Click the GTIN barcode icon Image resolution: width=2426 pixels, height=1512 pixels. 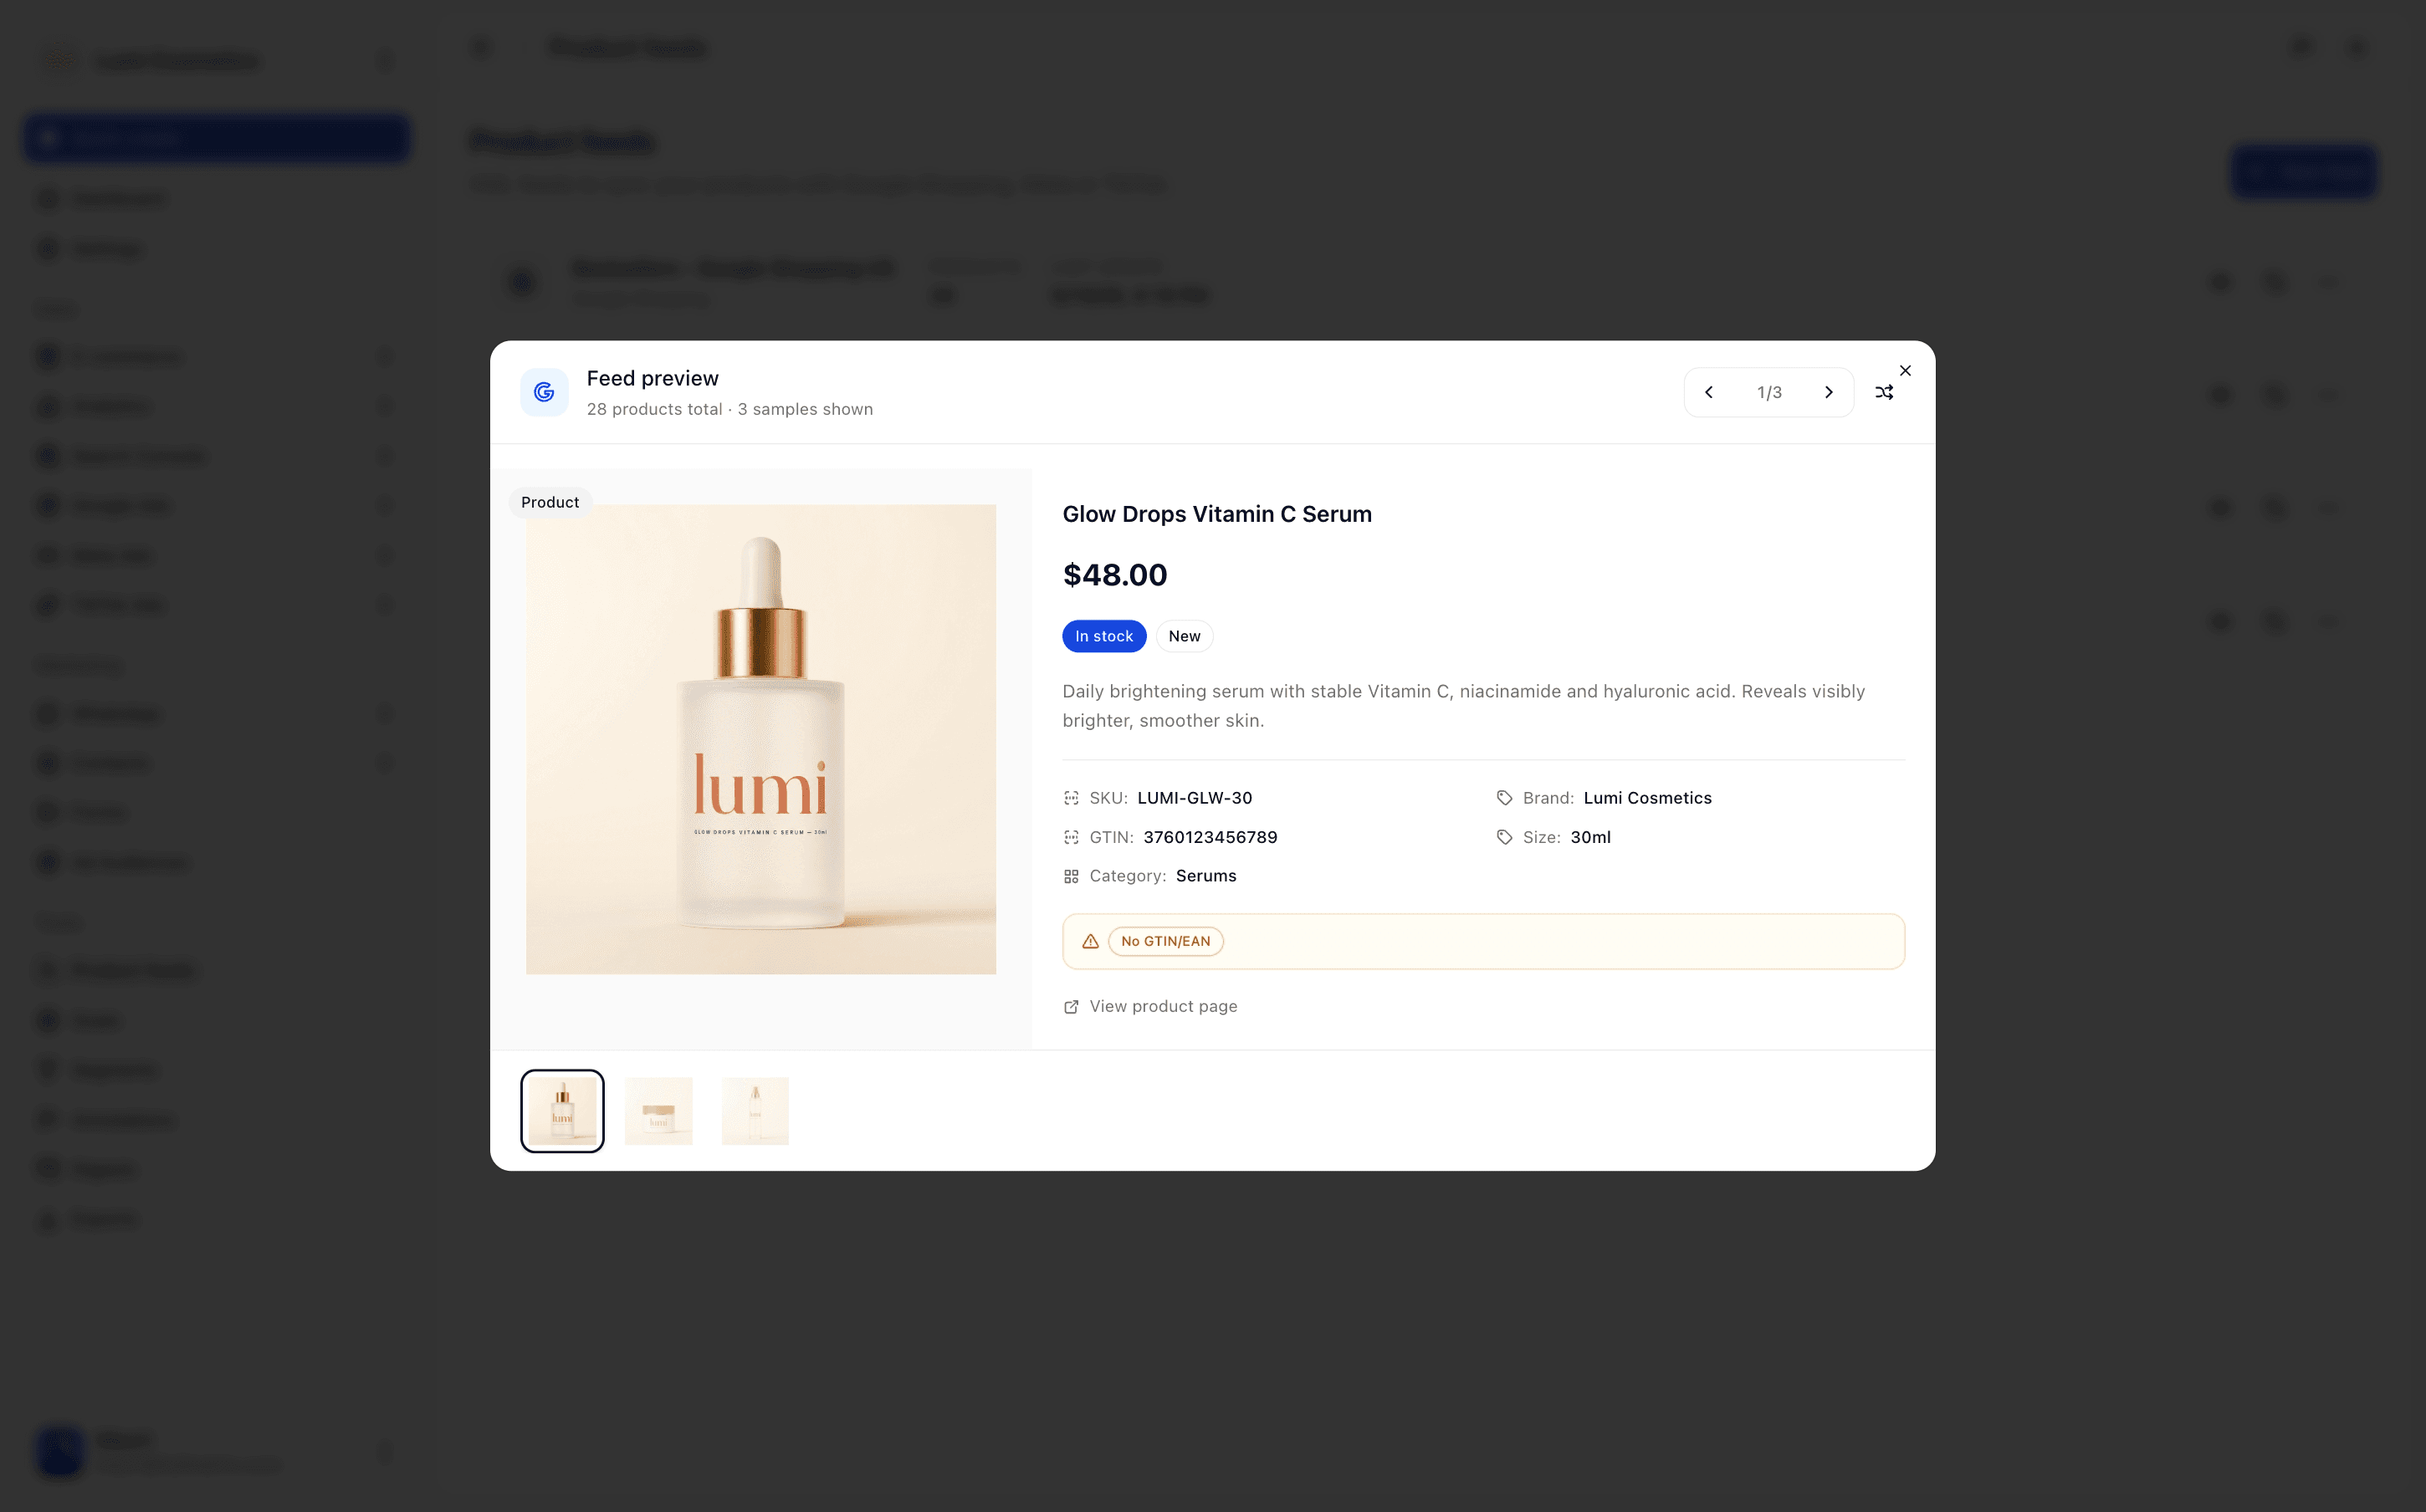click(1071, 837)
